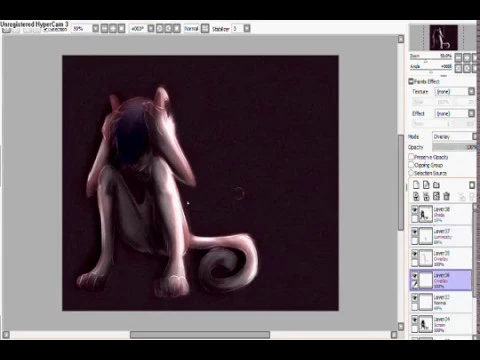Collapse the Paints Effect section

point(411,81)
